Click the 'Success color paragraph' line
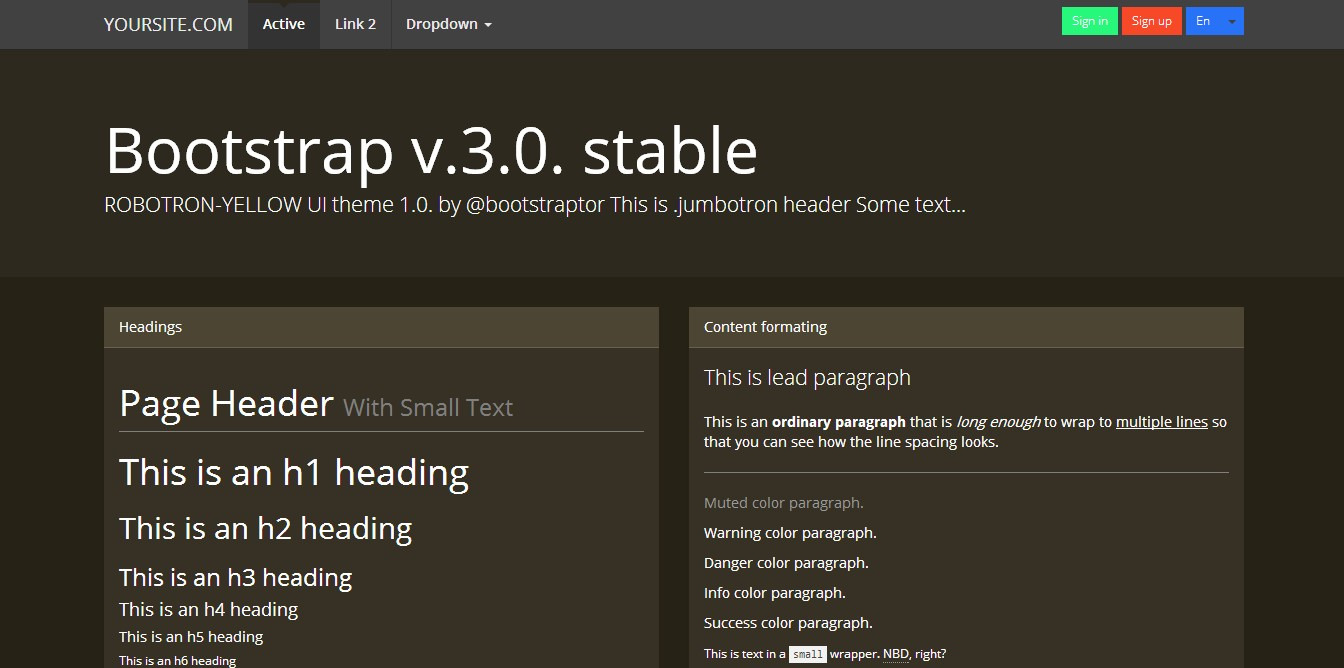The height and width of the screenshot is (668, 1344). click(x=788, y=623)
